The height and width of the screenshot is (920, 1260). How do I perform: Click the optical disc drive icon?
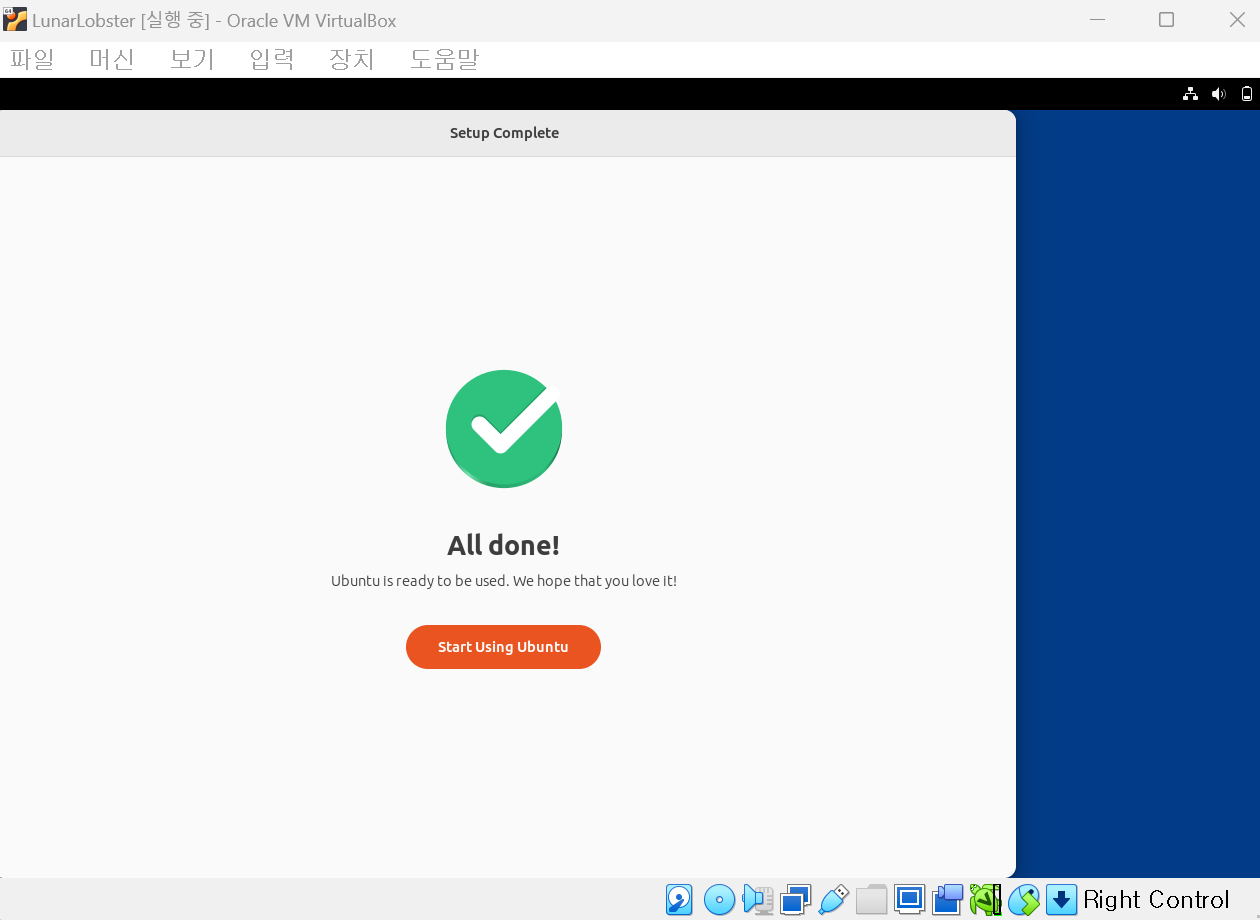click(x=719, y=899)
